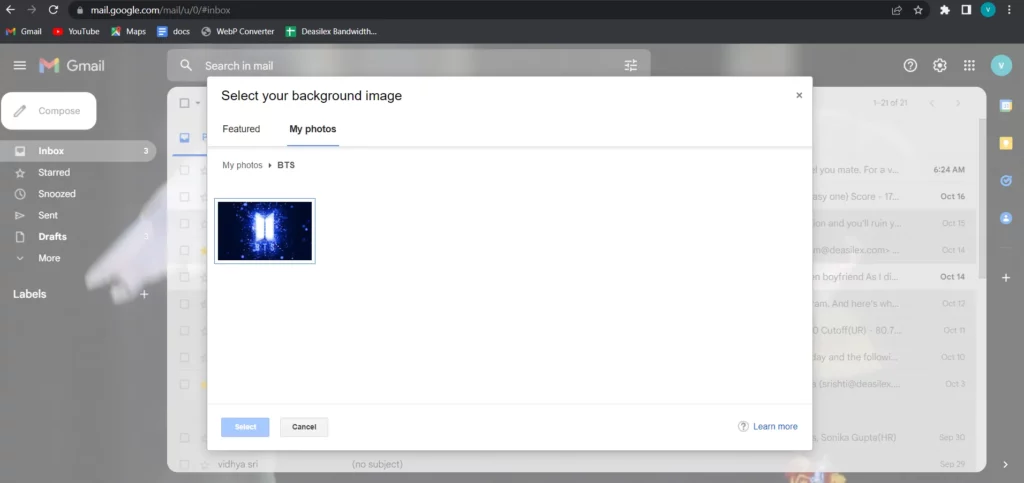The width and height of the screenshot is (1024, 483).
Task: Click the inbox vertical scrollbar
Action: [982, 198]
